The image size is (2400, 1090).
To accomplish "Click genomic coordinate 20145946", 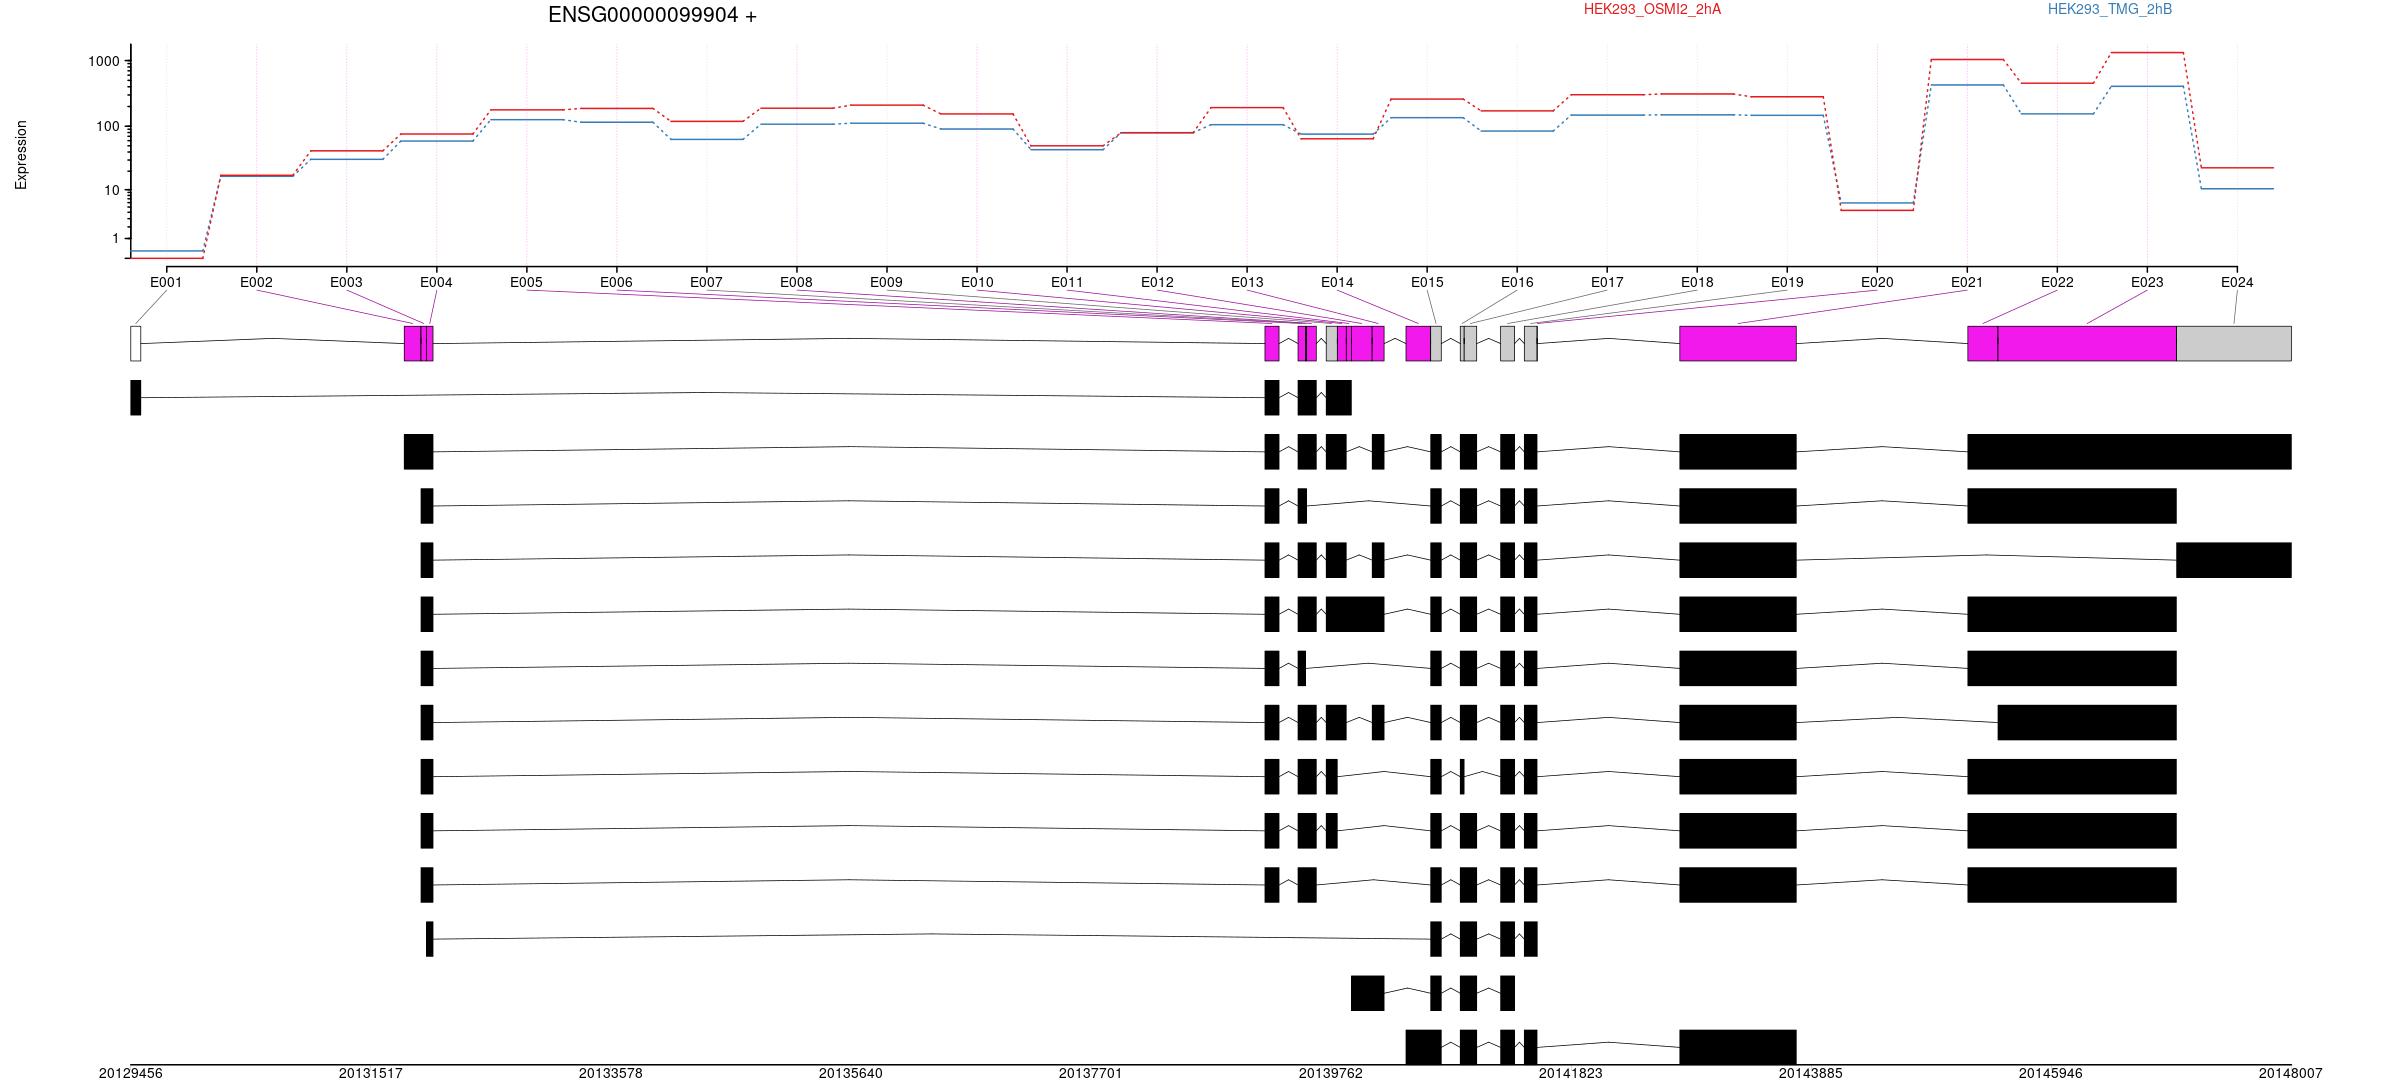I will click(x=2051, y=1073).
